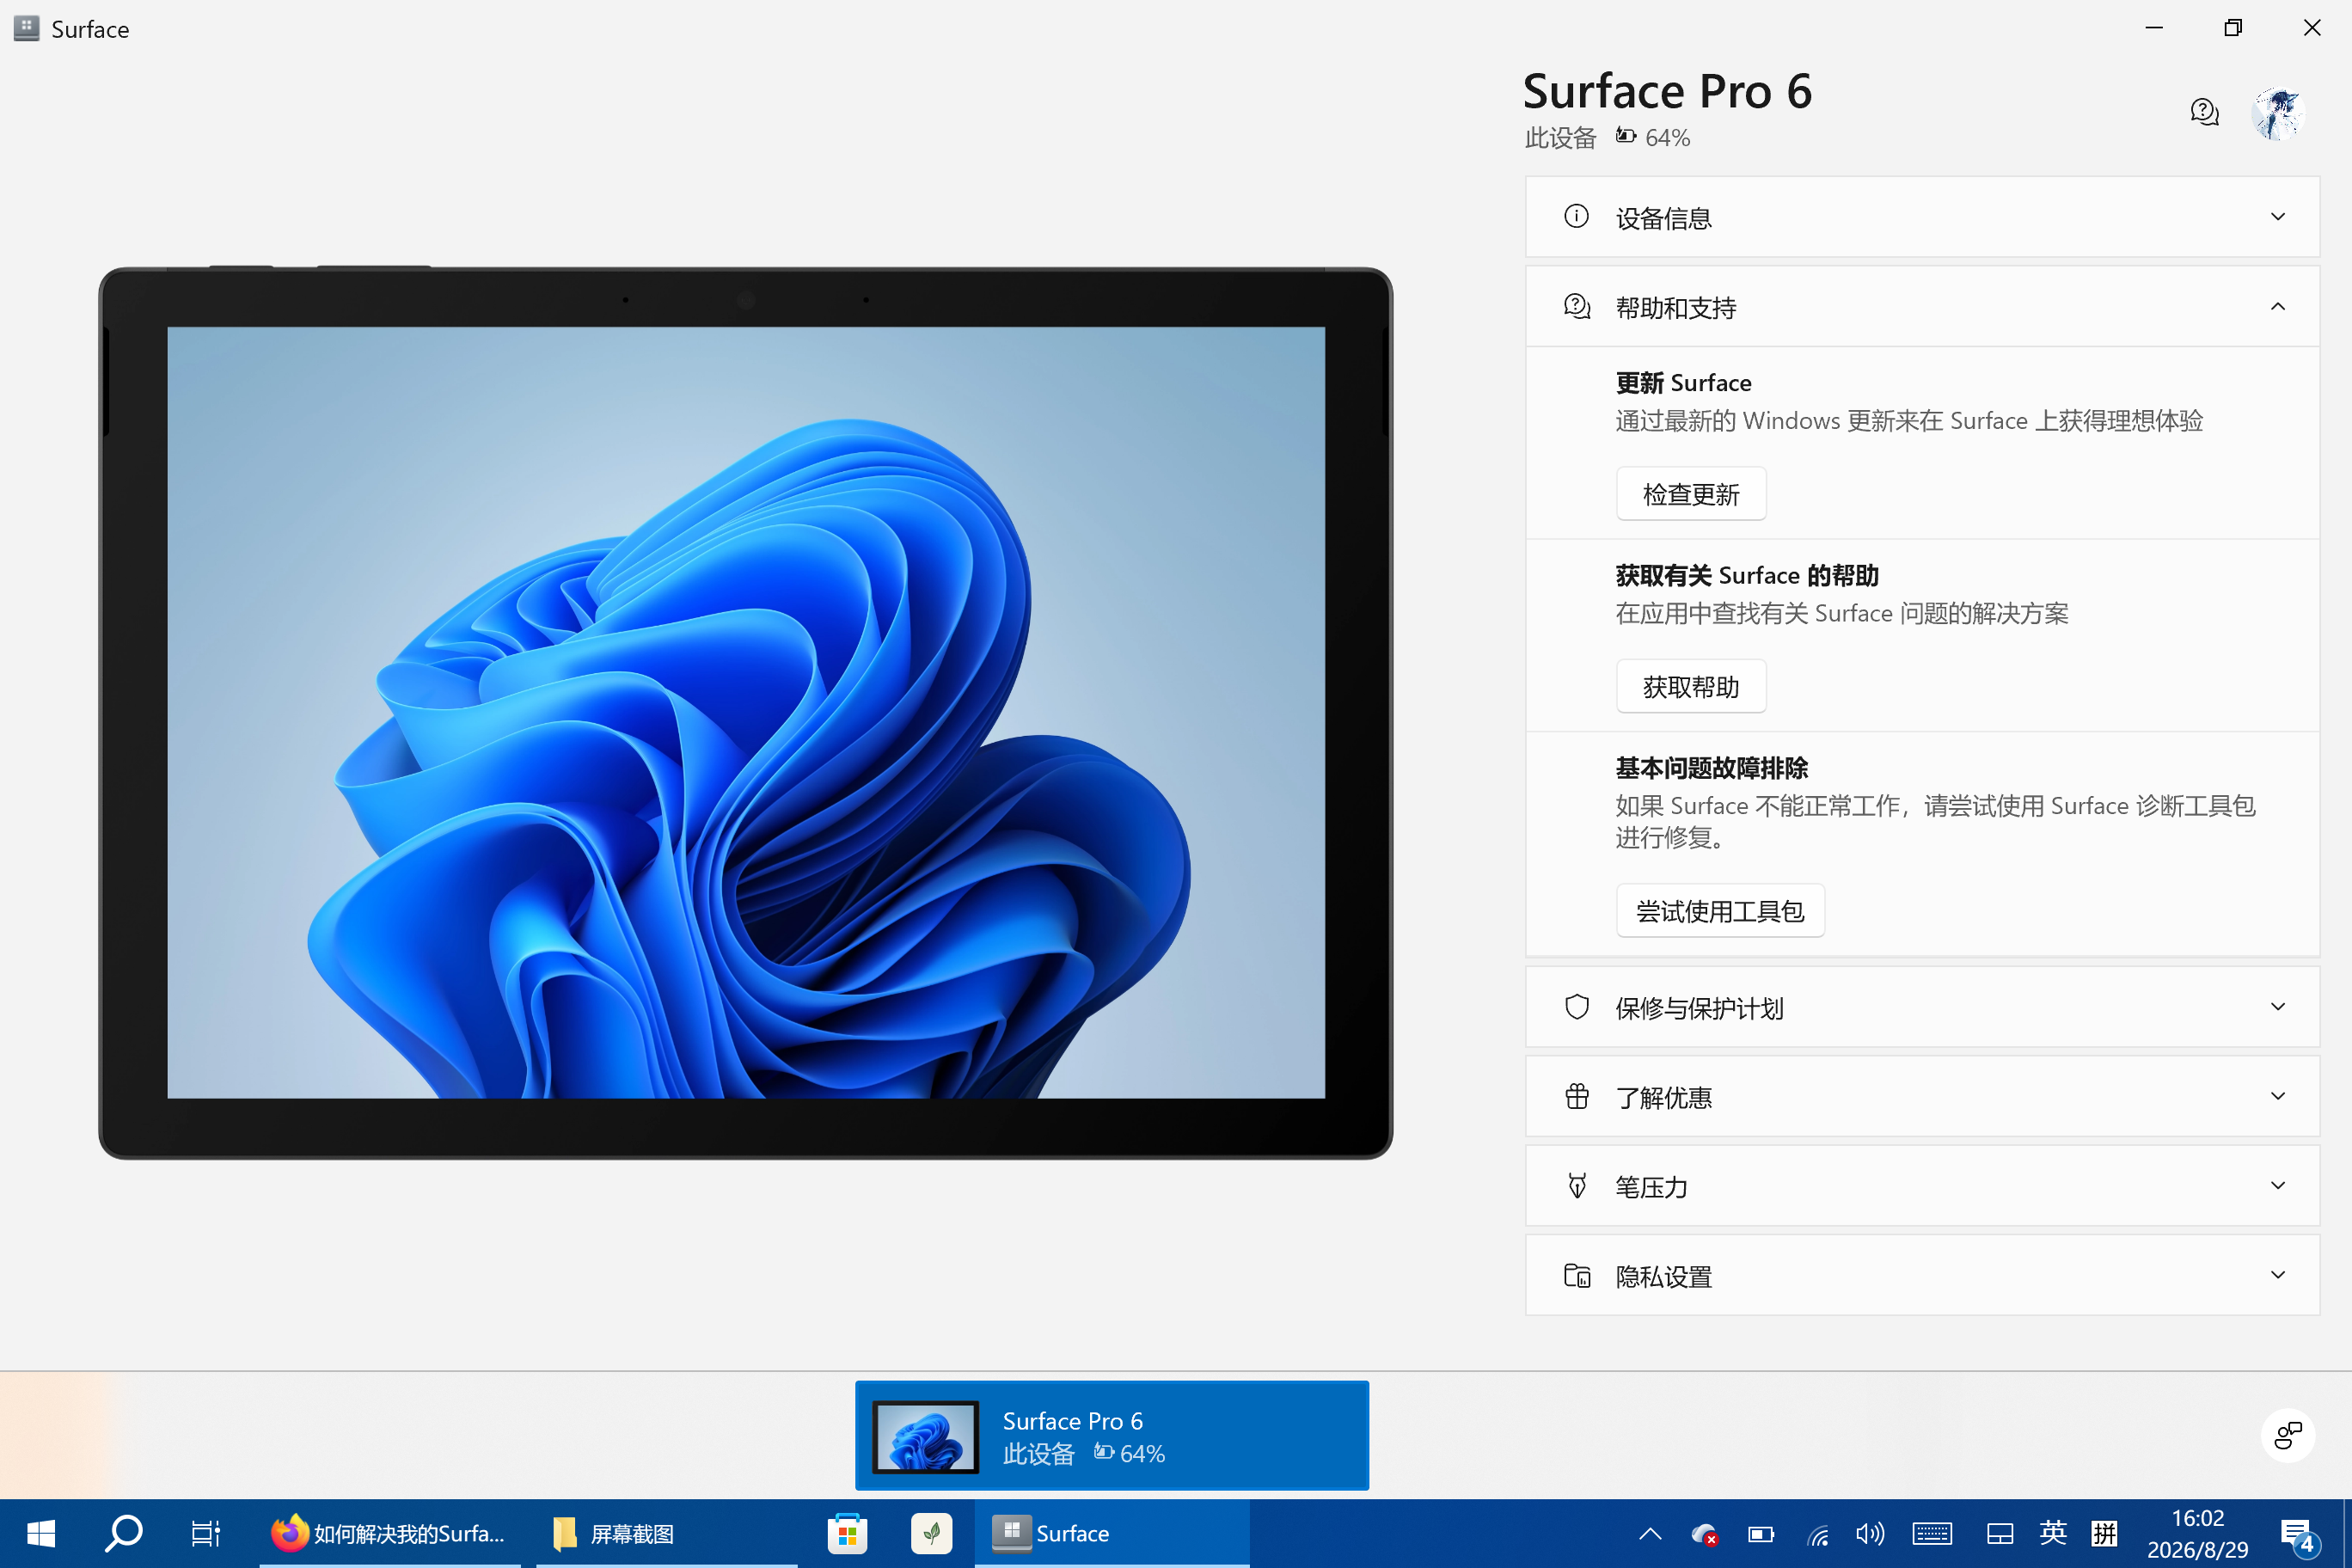Click the tablet-mode tray icon beside the keyboard icon

(x=2000, y=1533)
